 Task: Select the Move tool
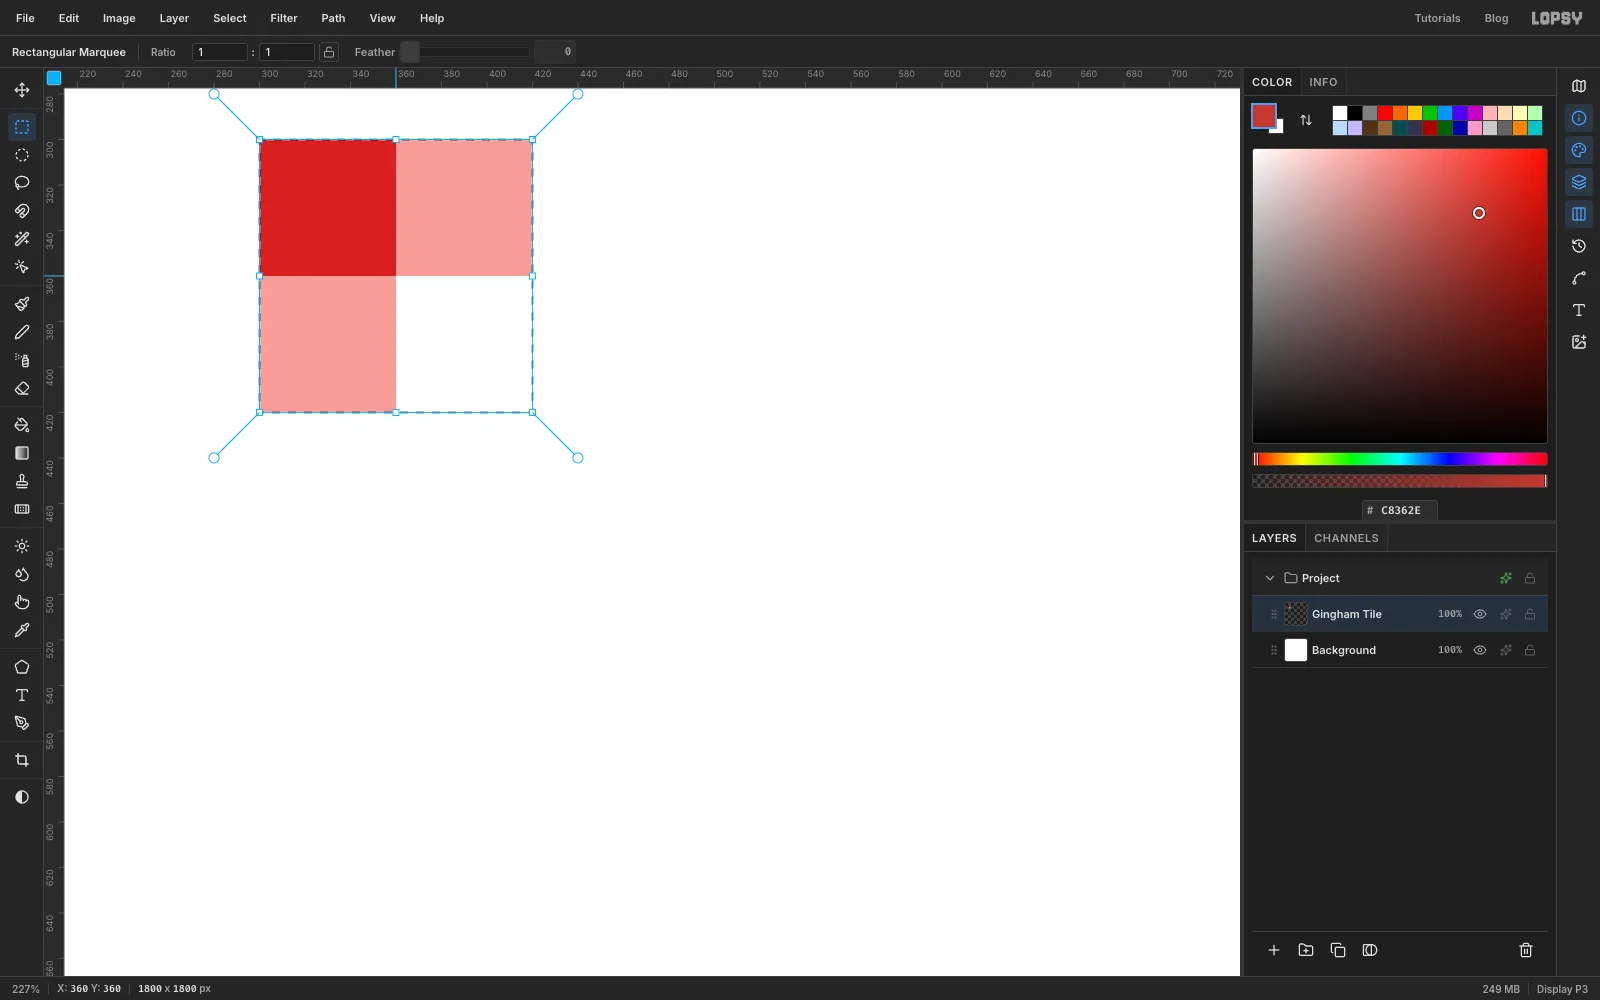(x=22, y=90)
